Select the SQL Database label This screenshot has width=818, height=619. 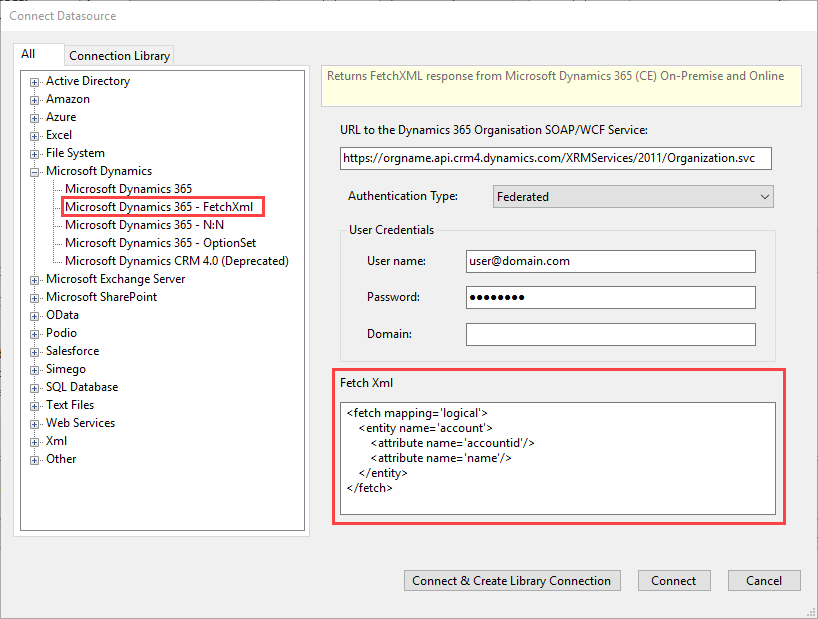[82, 387]
